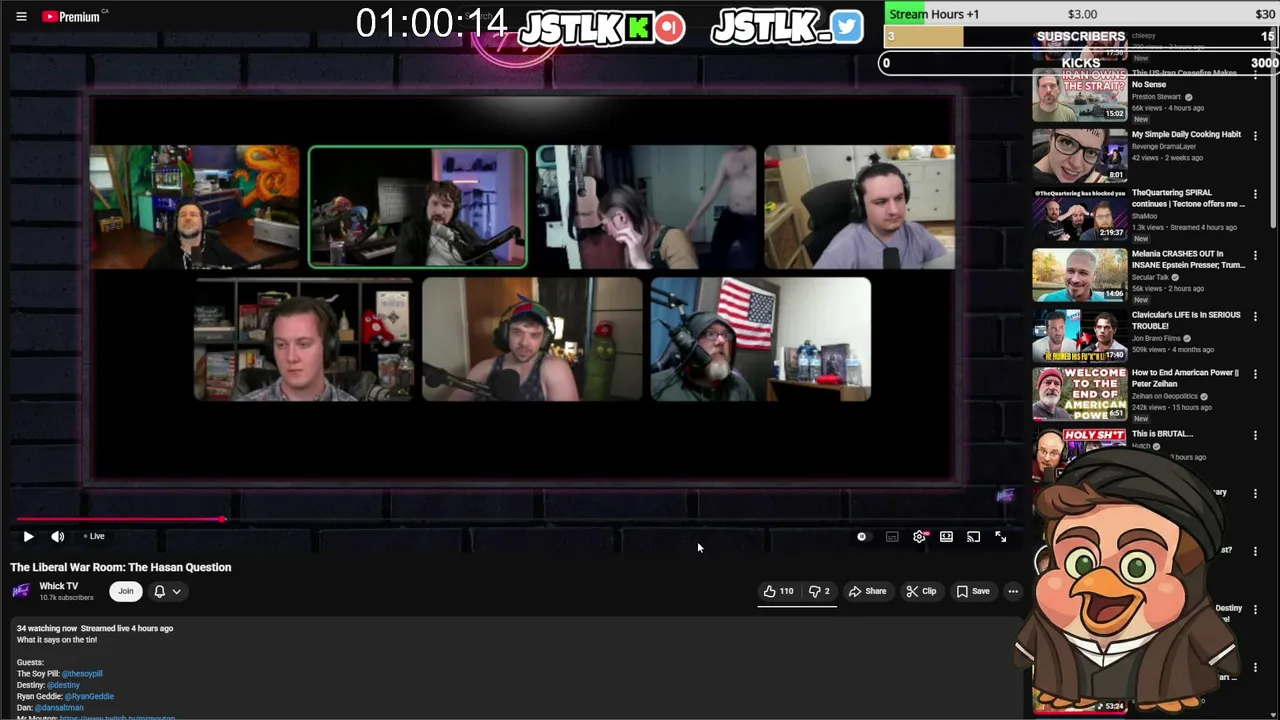Open 'How to End American Power' thumbnail
The height and width of the screenshot is (720, 1280).
pos(1079,394)
